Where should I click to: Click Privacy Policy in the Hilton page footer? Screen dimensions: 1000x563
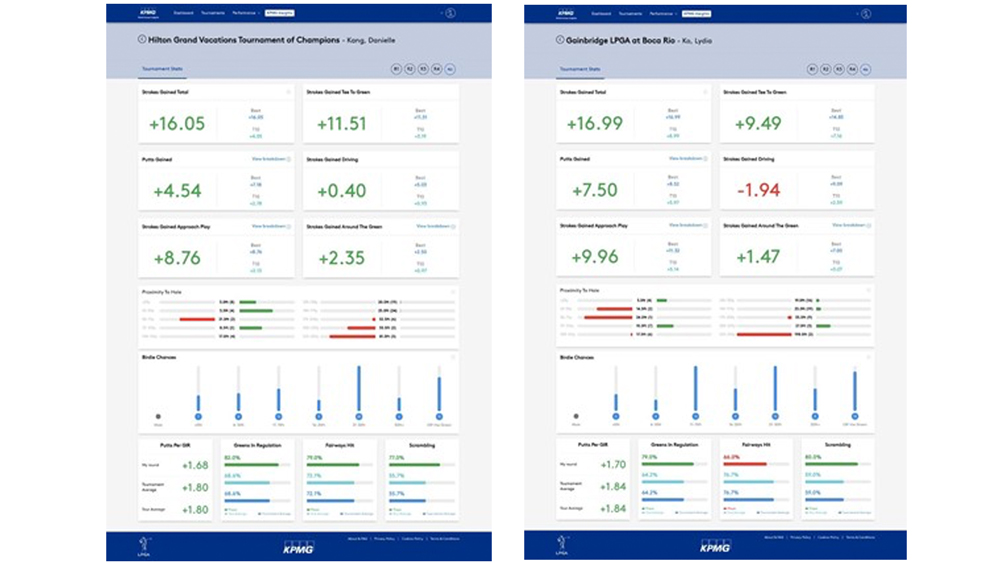(385, 539)
